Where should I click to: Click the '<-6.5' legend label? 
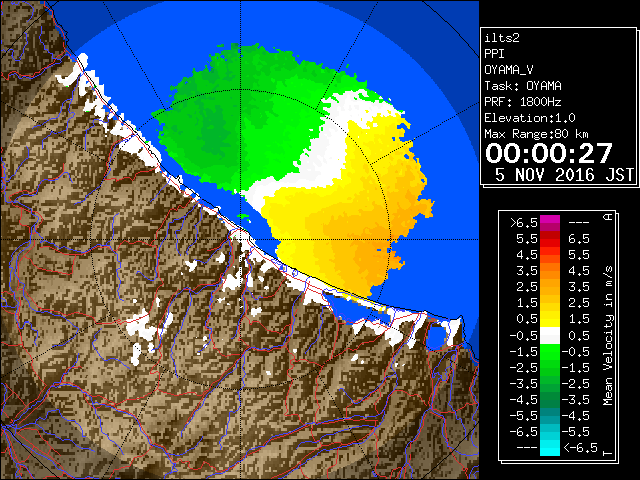coord(580,448)
